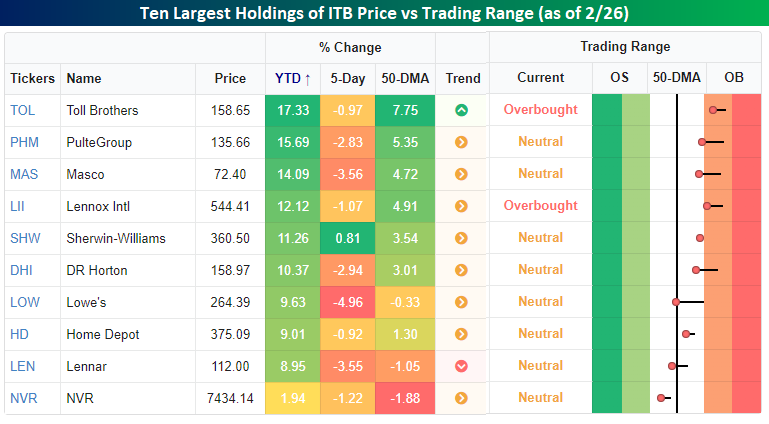Click Toll Brothers trading range dot marker
769x424 pixels.
click(713, 110)
